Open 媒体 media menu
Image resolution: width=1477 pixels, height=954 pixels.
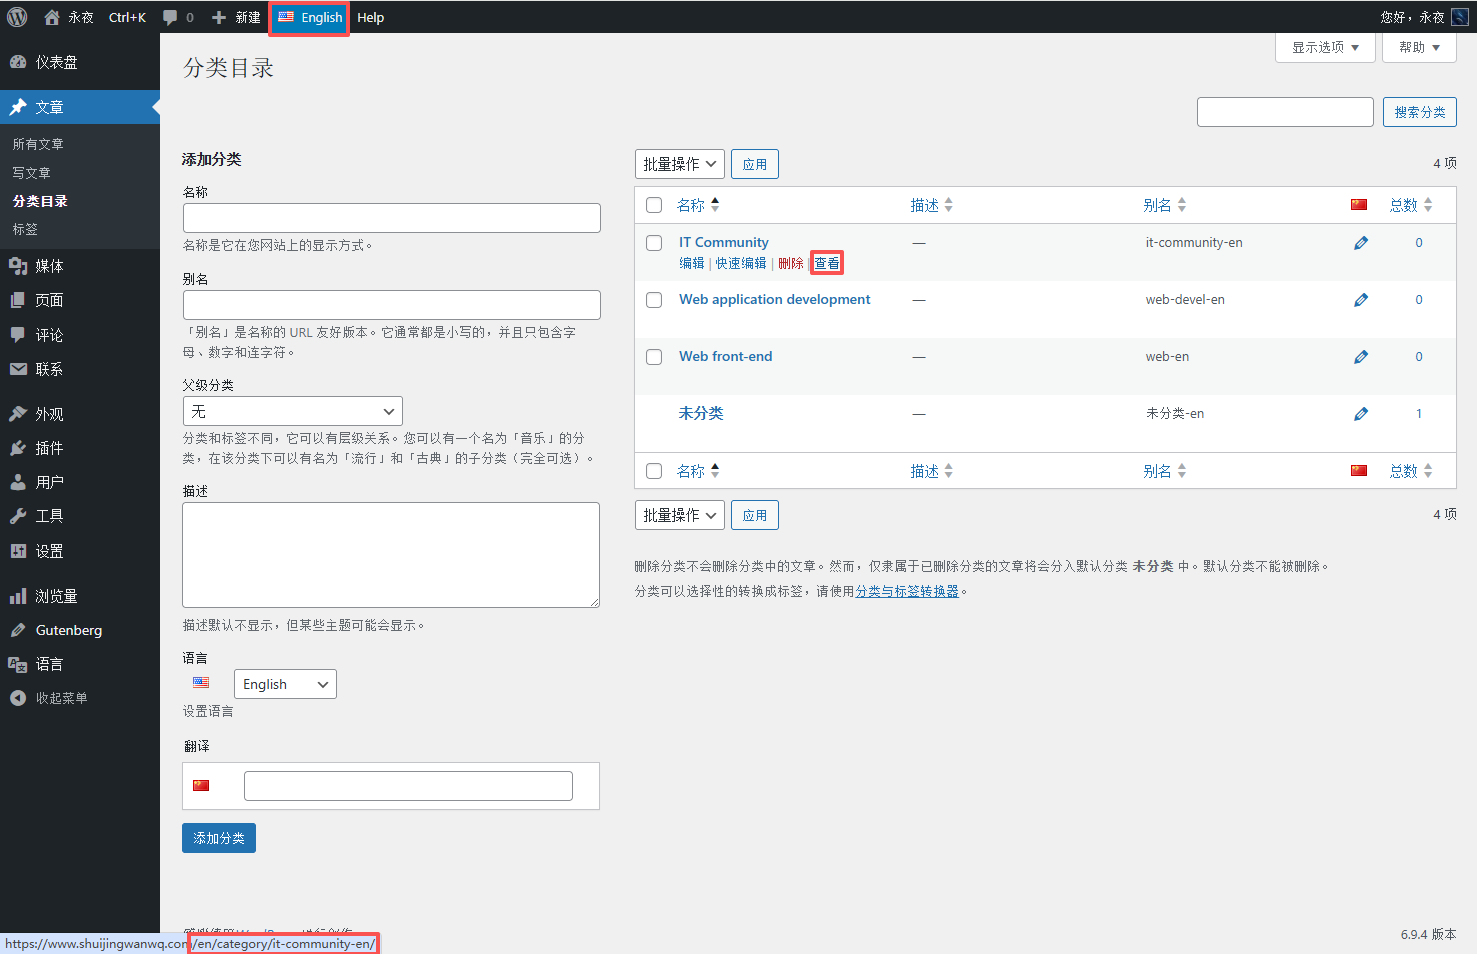tap(80, 266)
